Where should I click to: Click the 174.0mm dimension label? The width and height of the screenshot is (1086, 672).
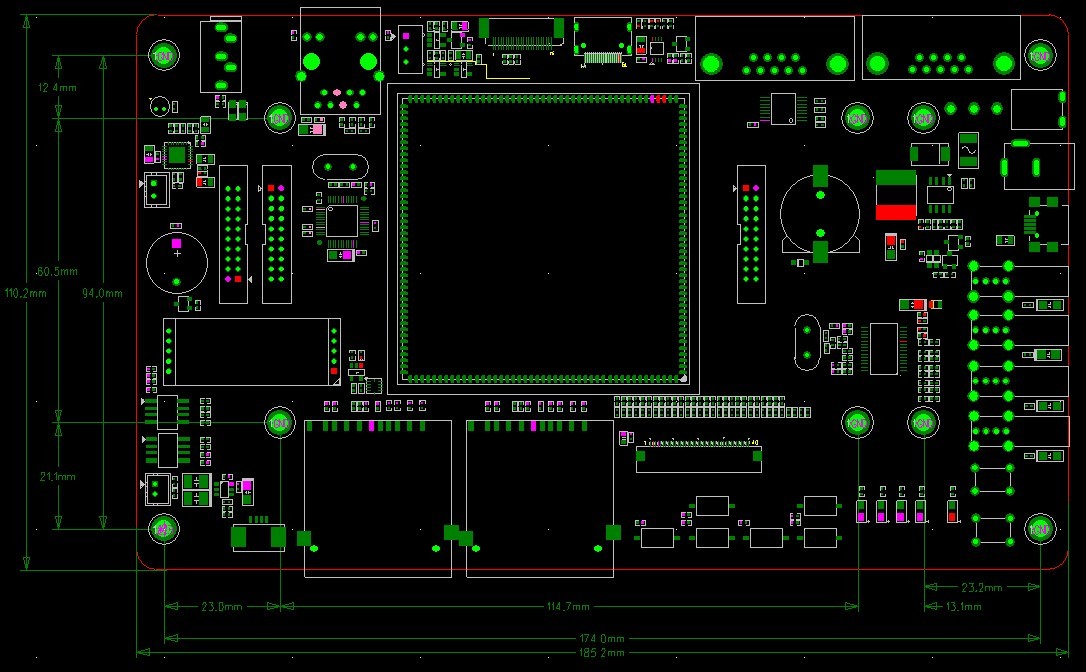pos(602,638)
